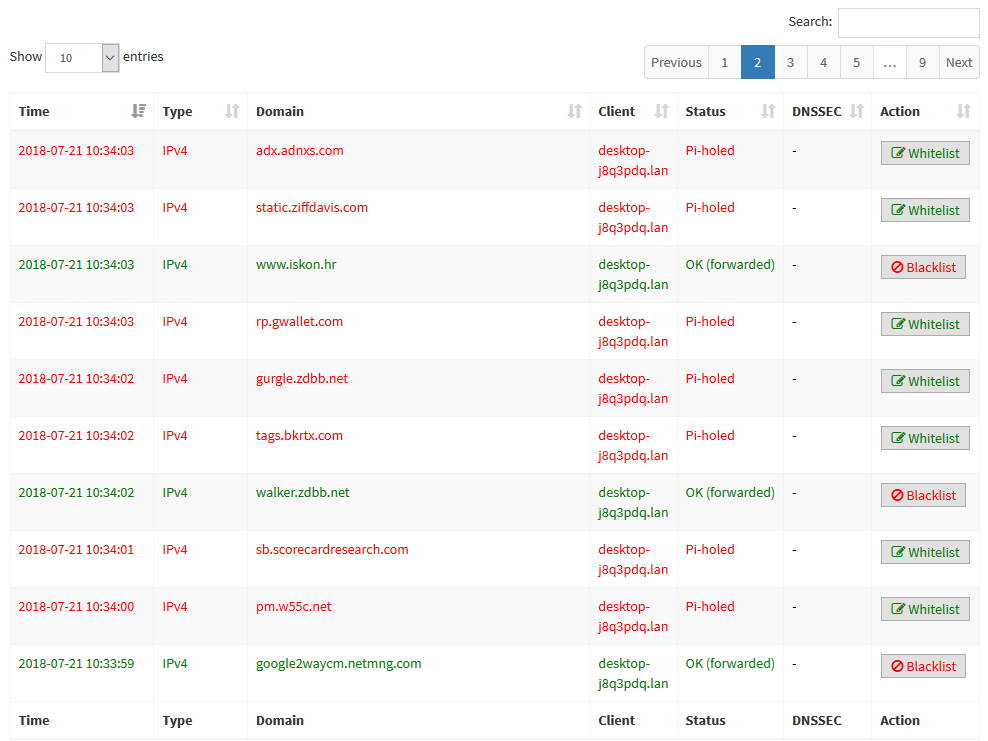
Task: Click the Action column sort arrows
Action: pyautogui.click(x=963, y=111)
